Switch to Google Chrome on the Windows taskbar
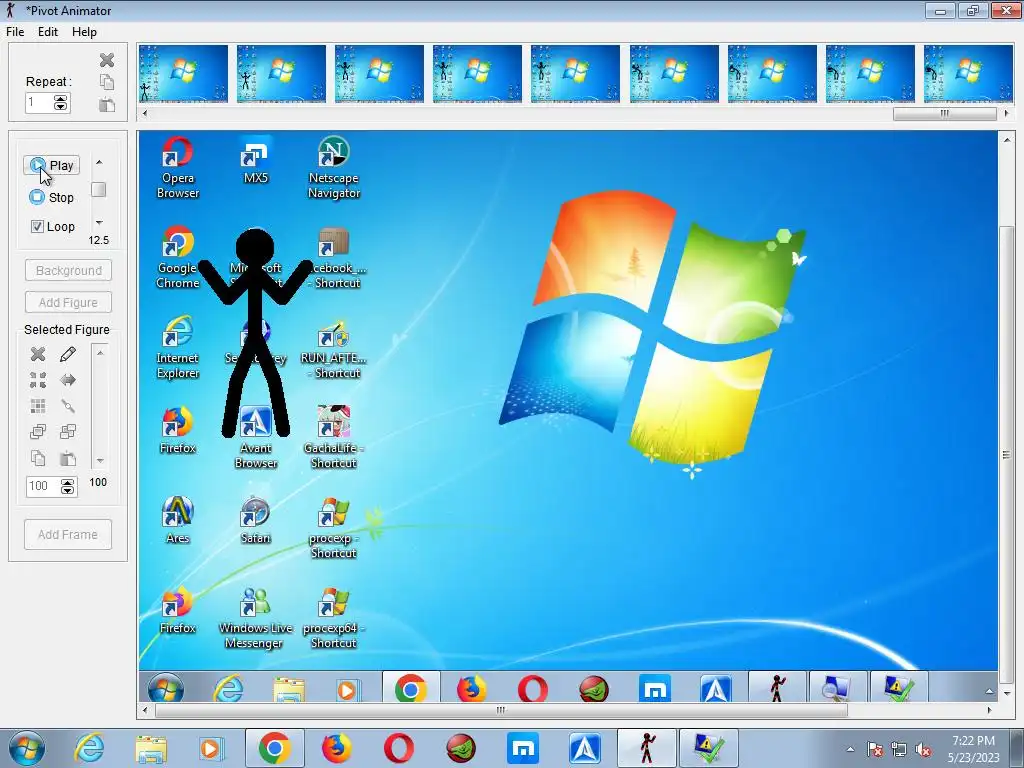The width and height of the screenshot is (1024, 768). (274, 748)
